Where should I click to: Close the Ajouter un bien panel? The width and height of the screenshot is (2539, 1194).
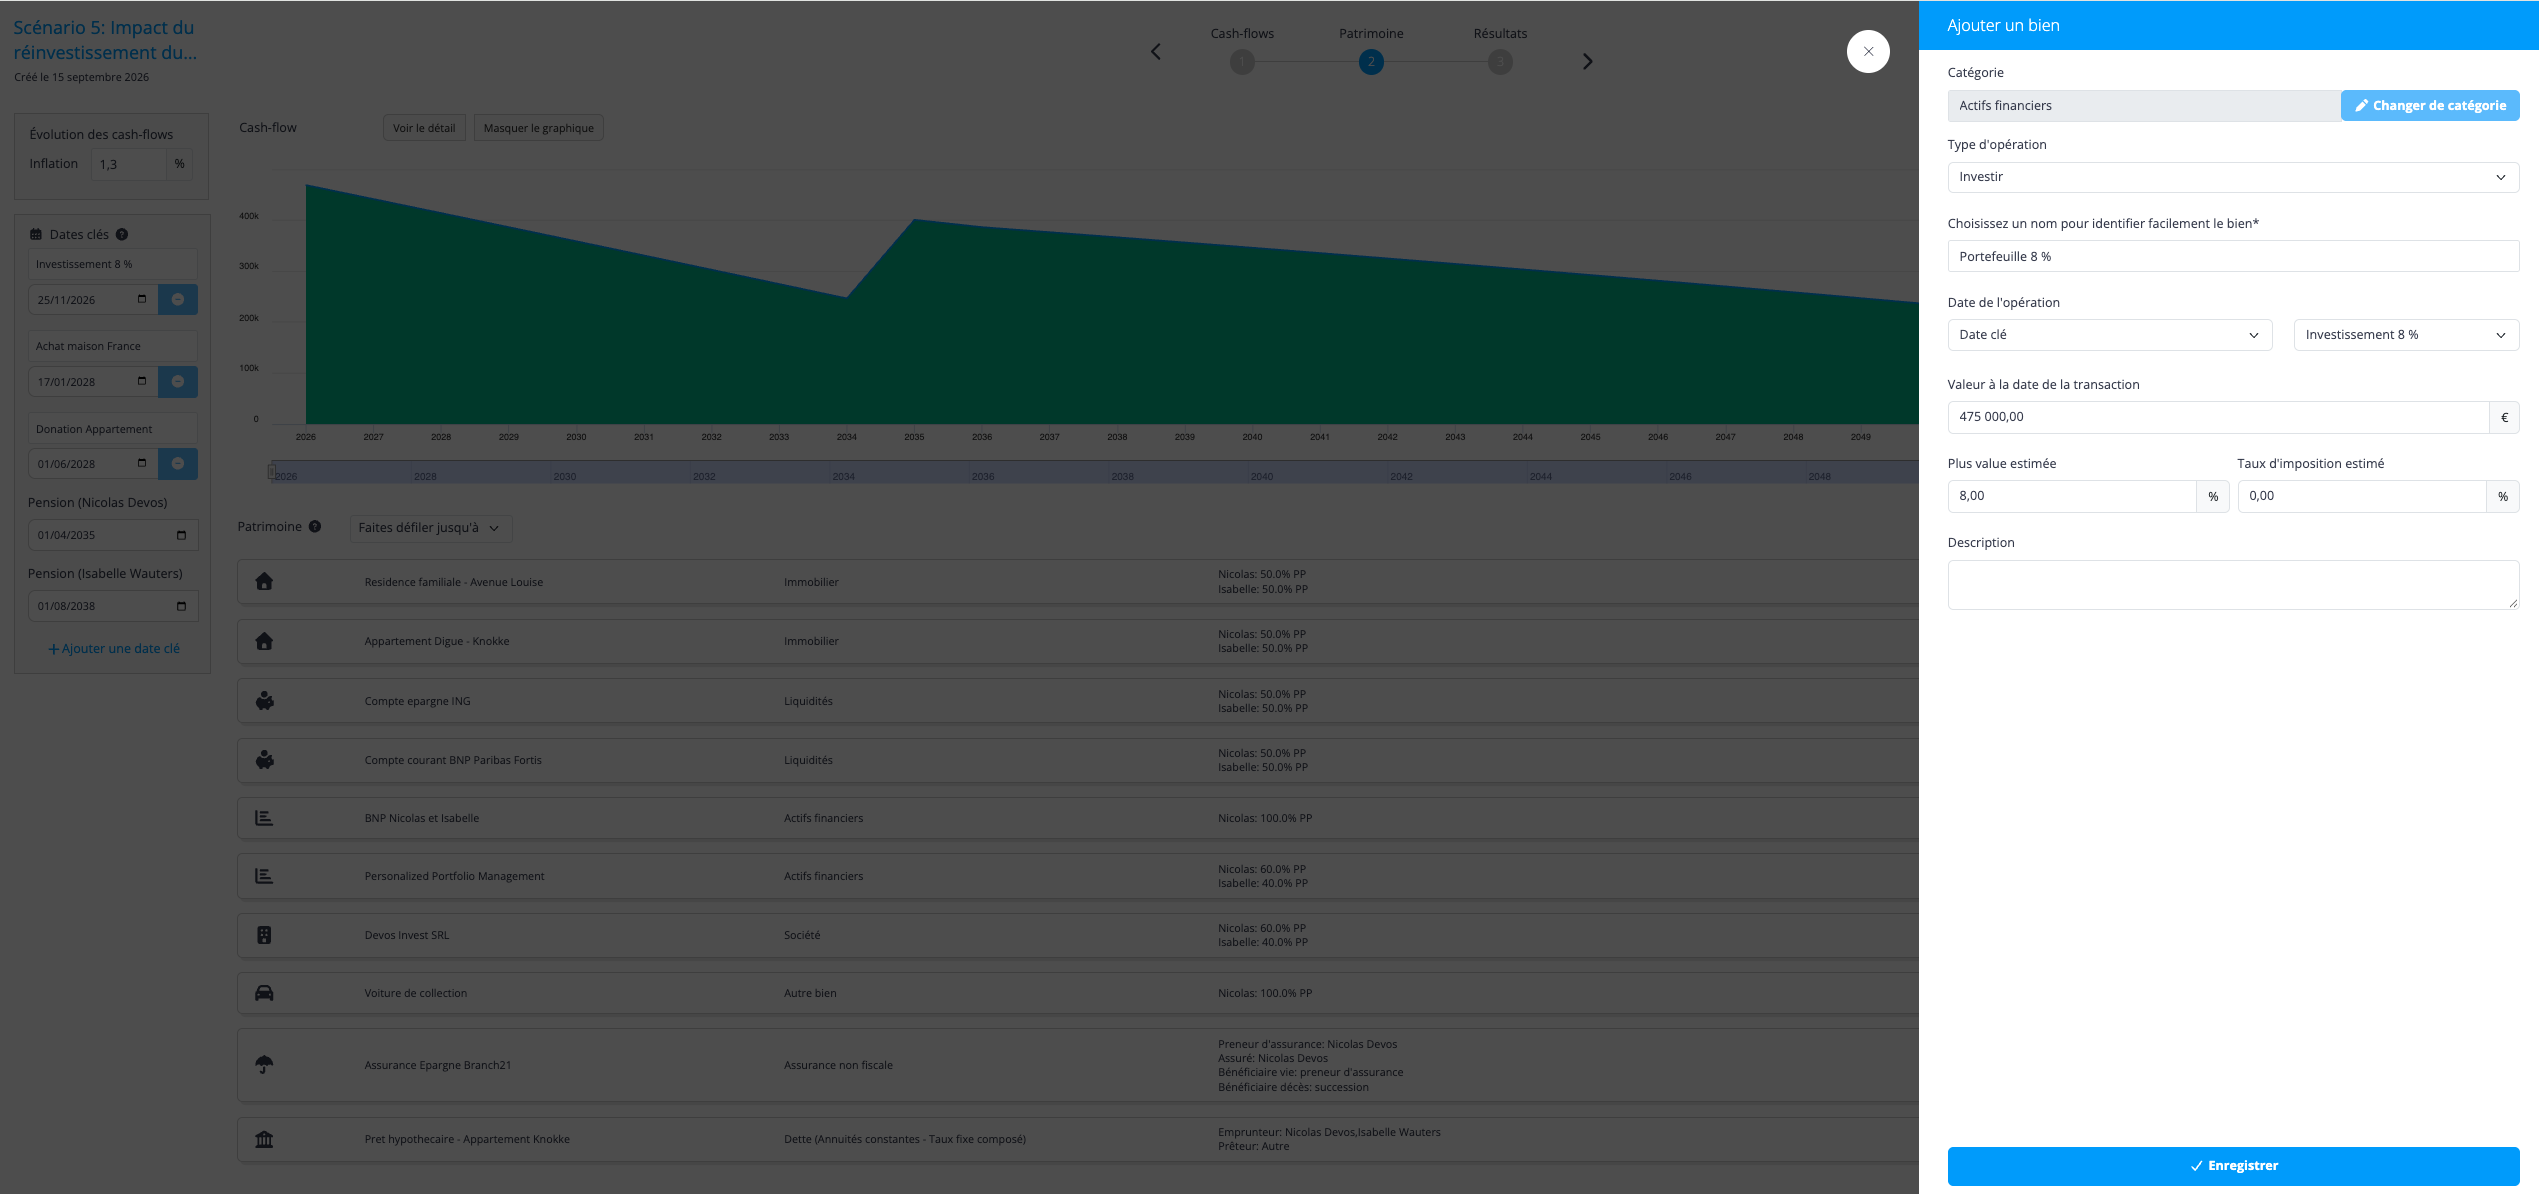[1868, 51]
